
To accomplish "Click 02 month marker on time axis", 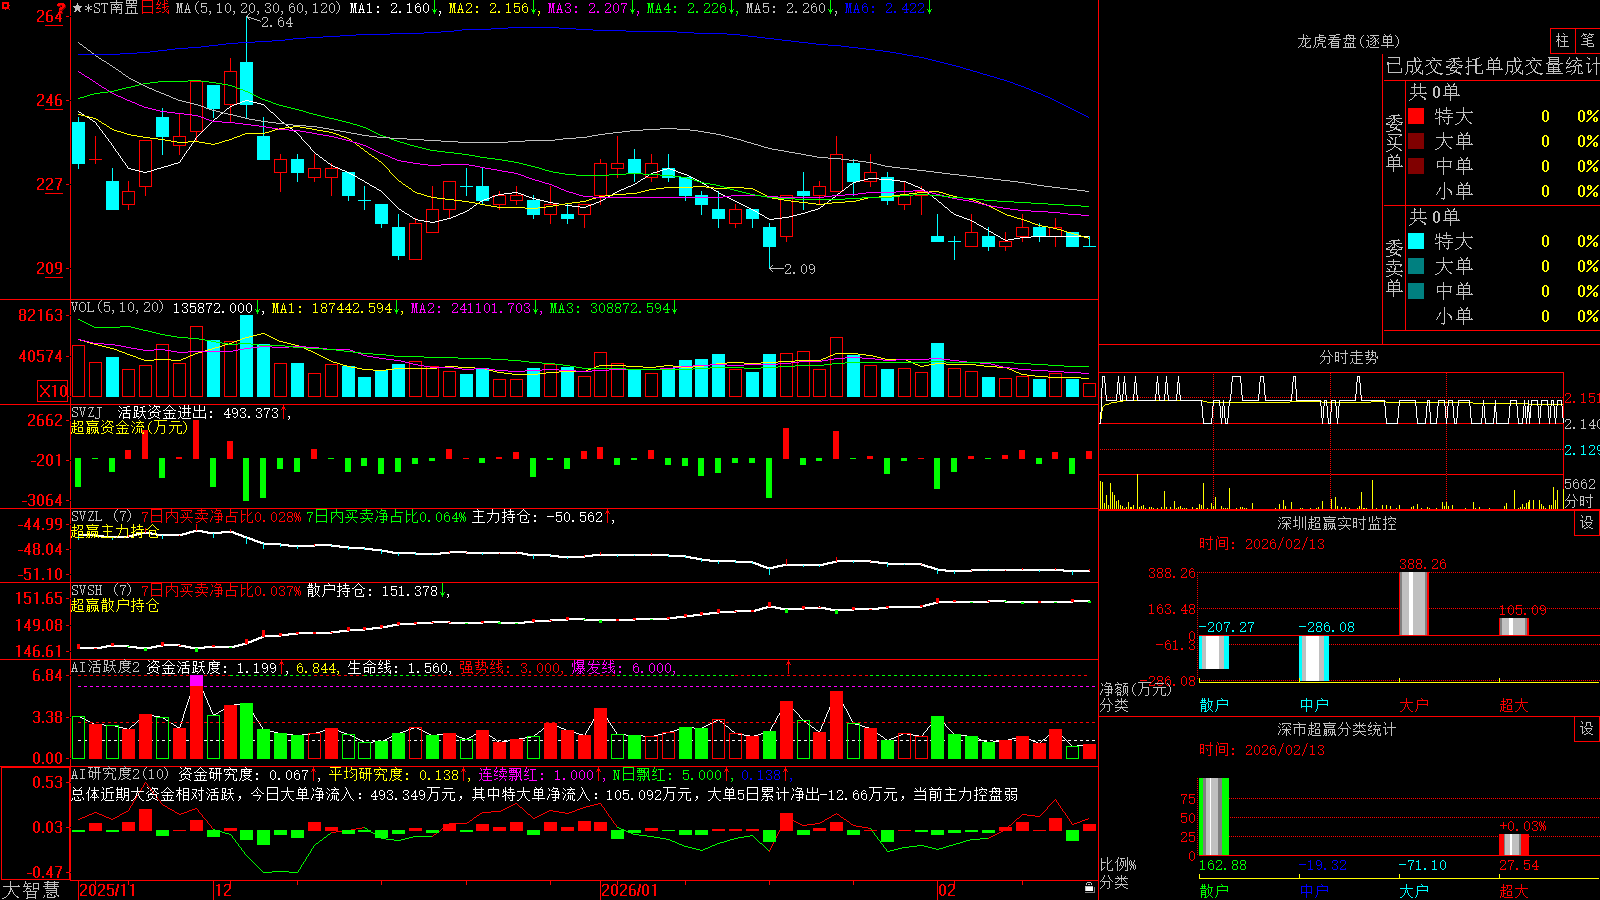I will click(946, 890).
